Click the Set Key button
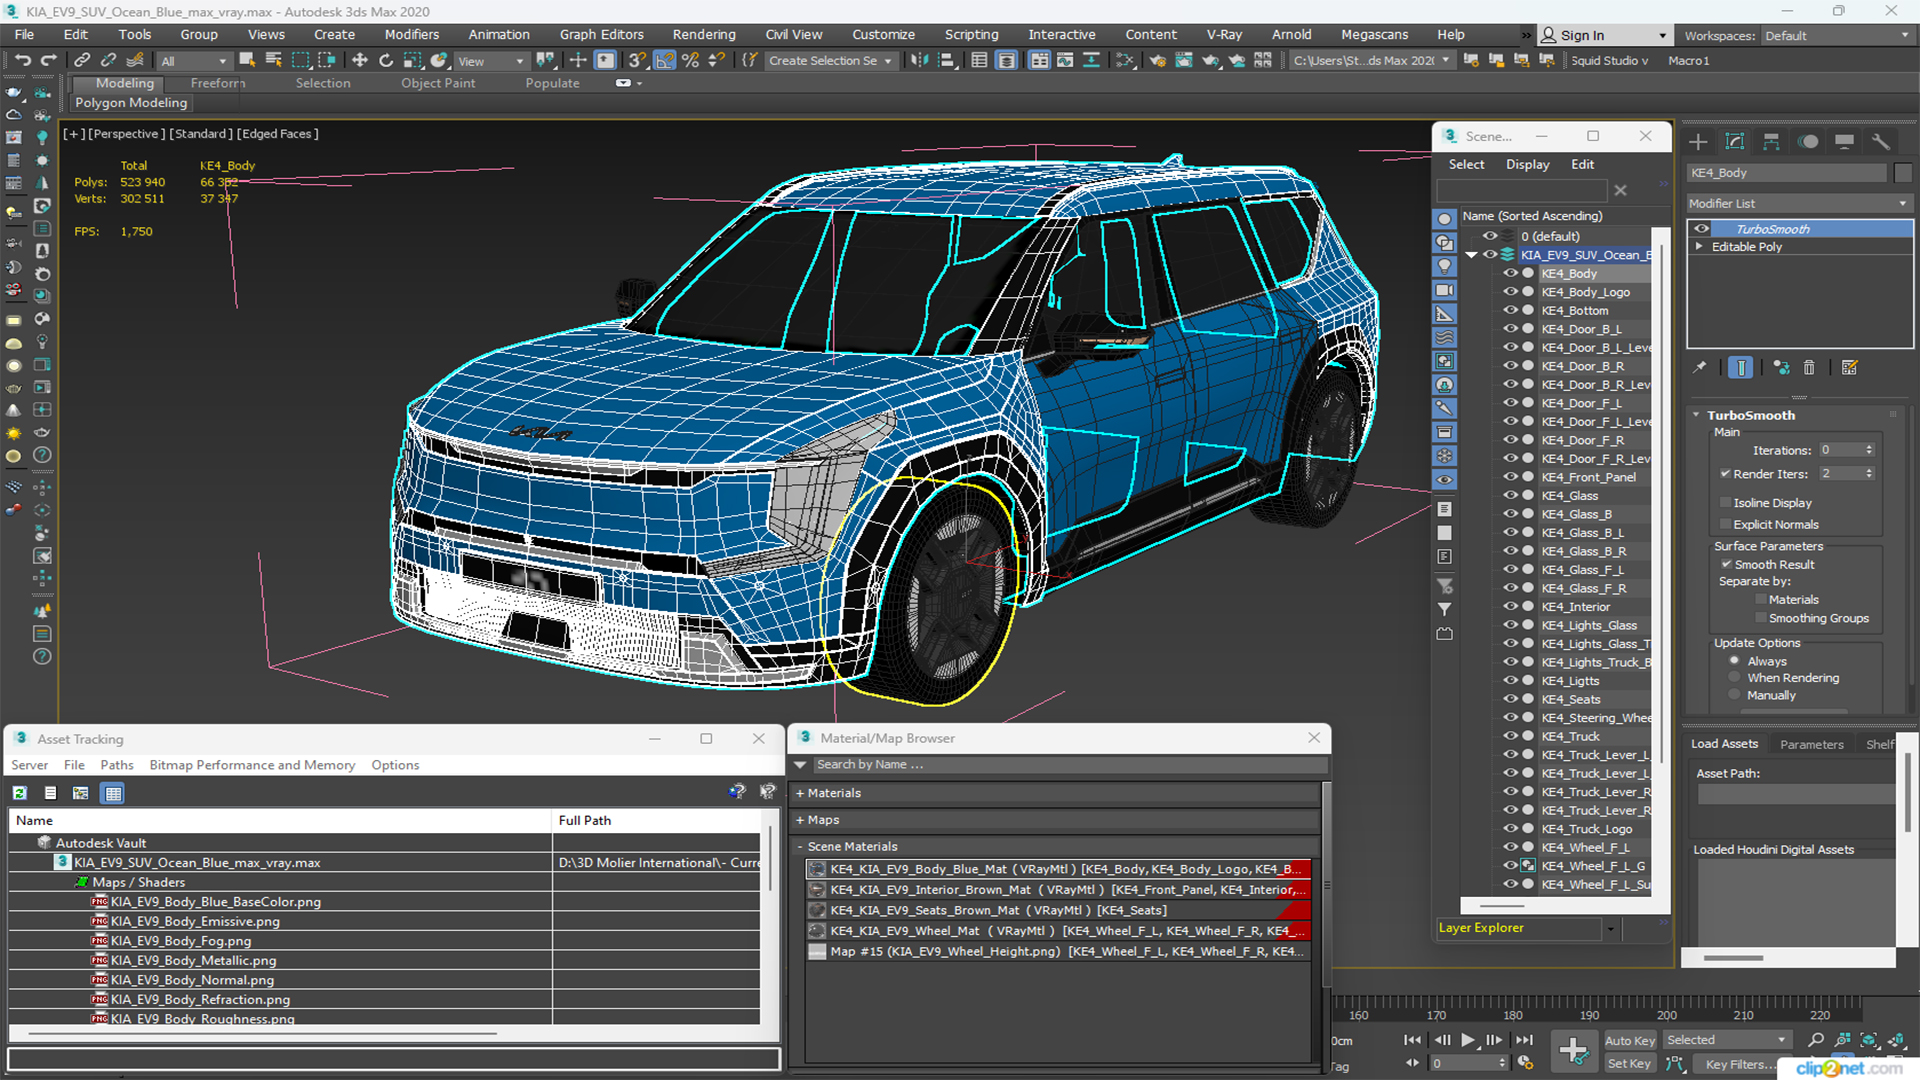 pyautogui.click(x=1629, y=1064)
